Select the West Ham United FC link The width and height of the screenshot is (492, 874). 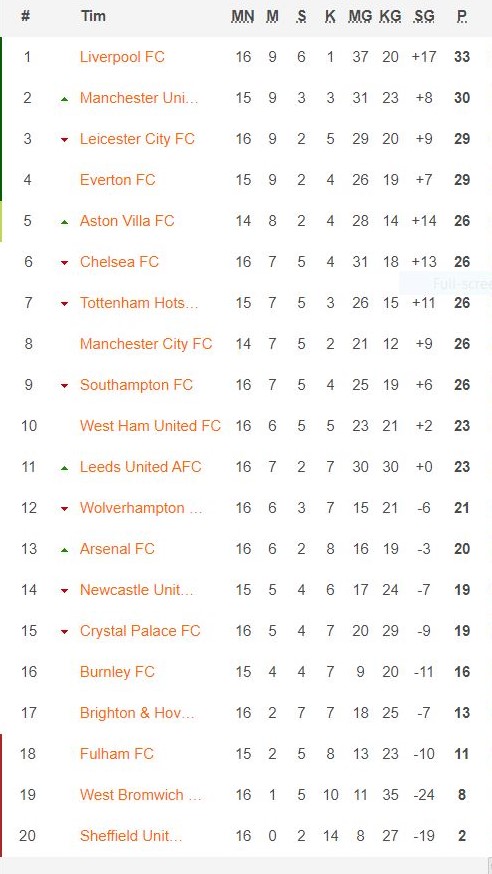pos(150,426)
